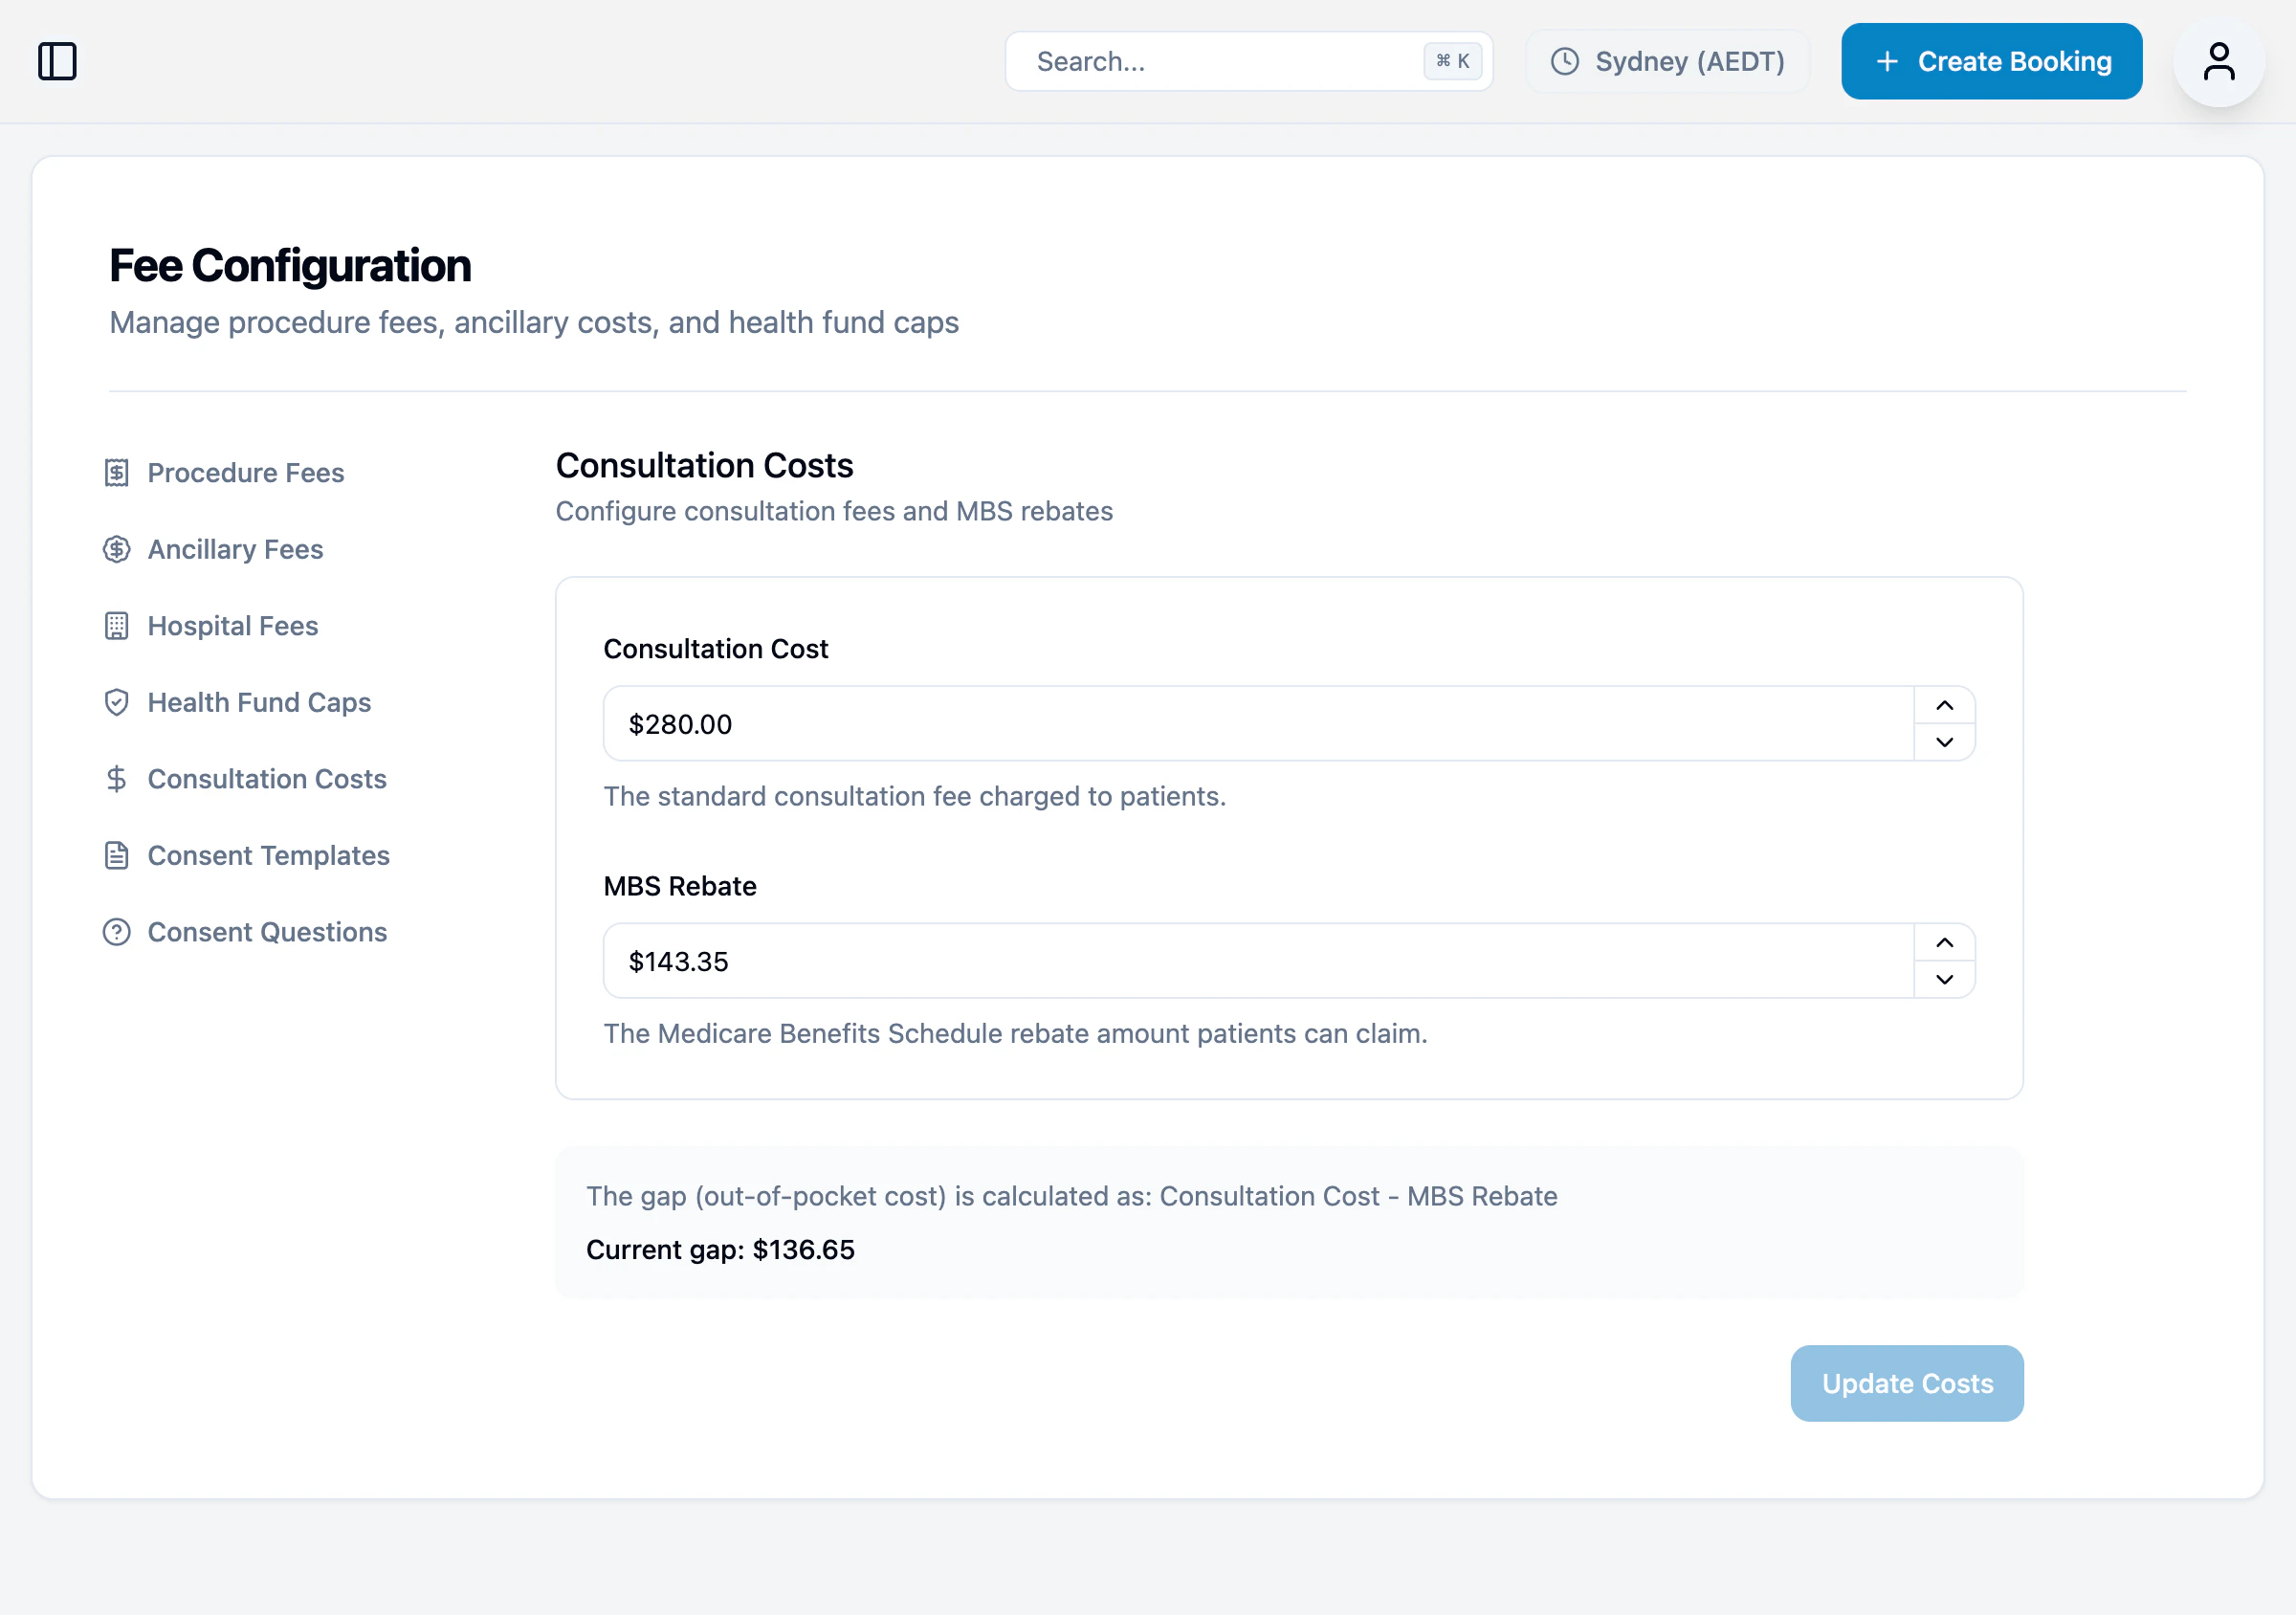
Task: Click the Hospital Fees building icon
Action: tap(117, 625)
